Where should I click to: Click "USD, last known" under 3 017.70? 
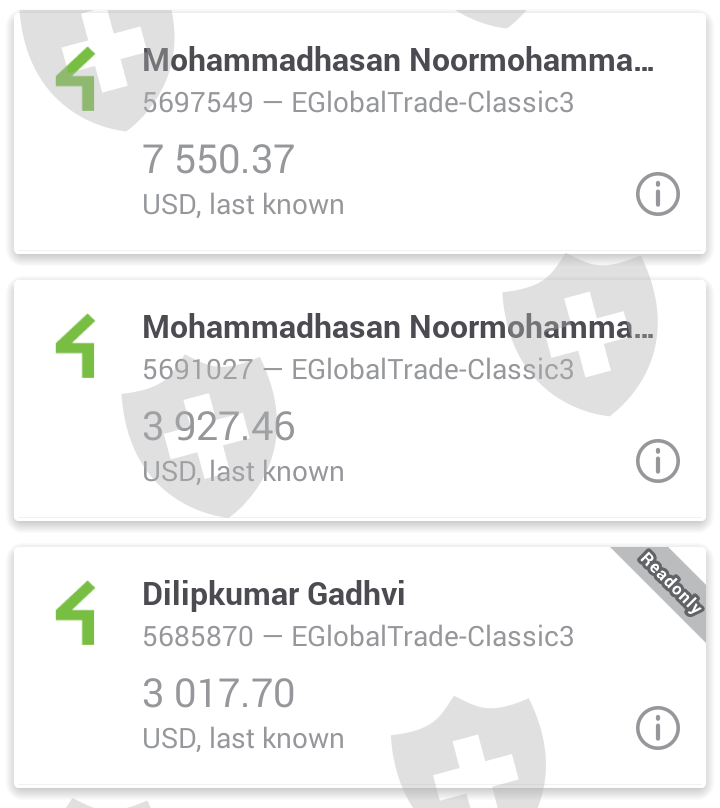[x=243, y=739]
